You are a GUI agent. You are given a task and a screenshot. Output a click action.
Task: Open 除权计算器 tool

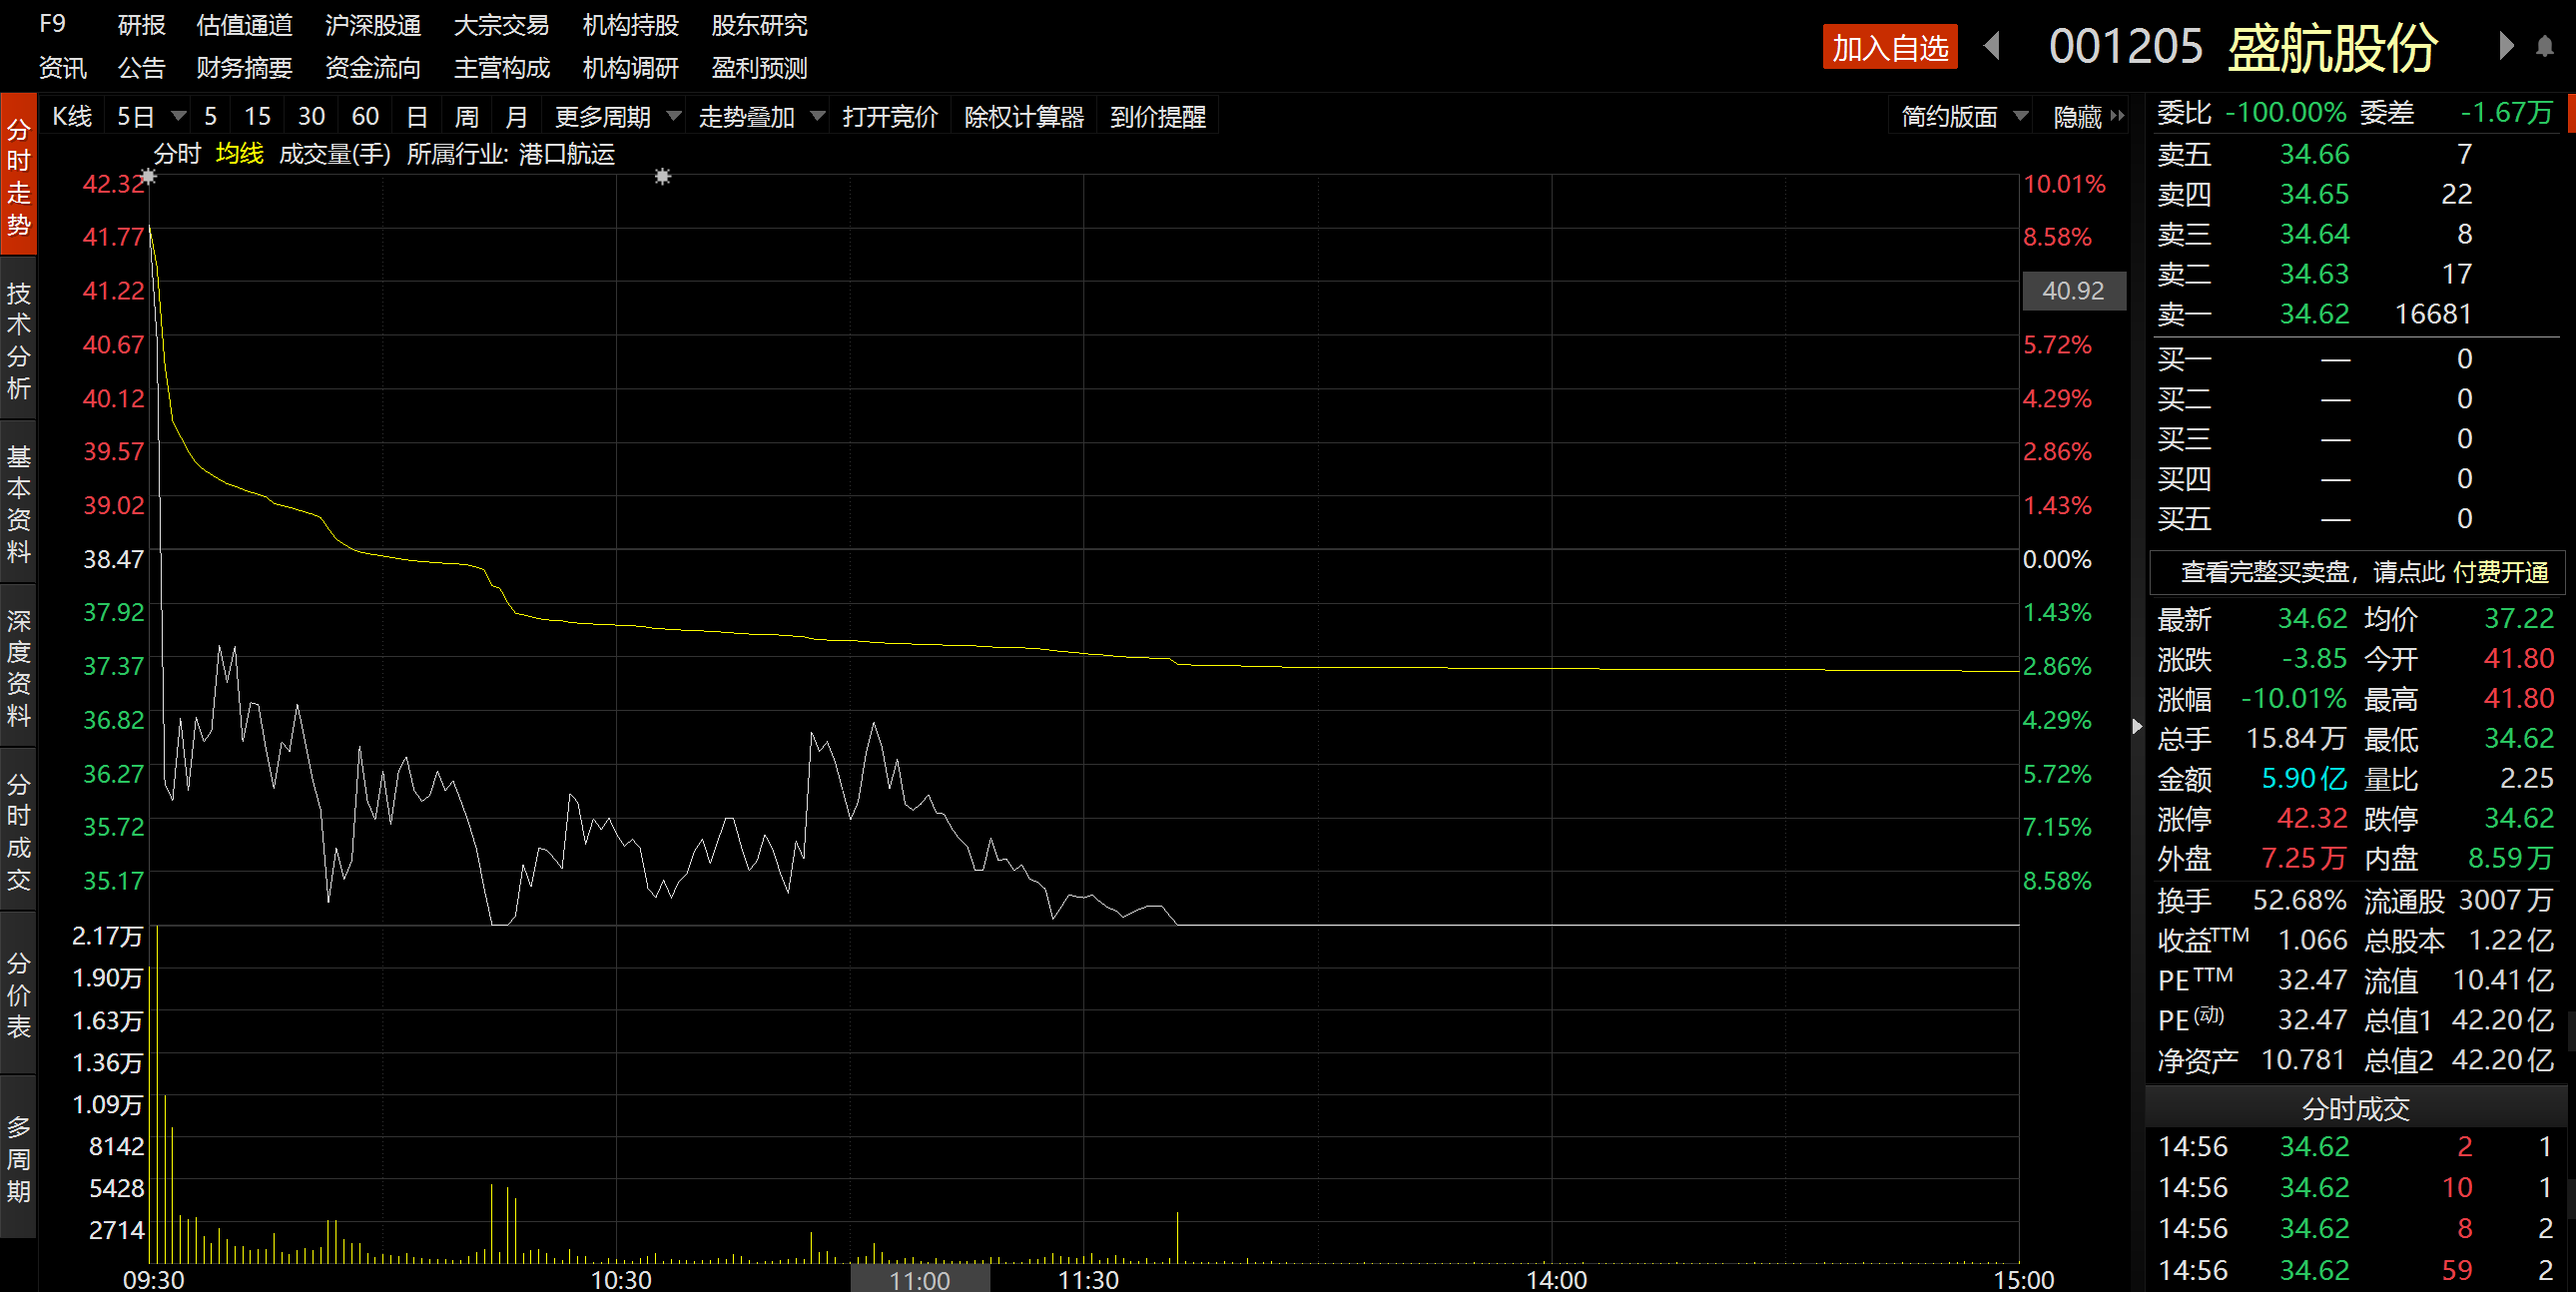(1024, 116)
